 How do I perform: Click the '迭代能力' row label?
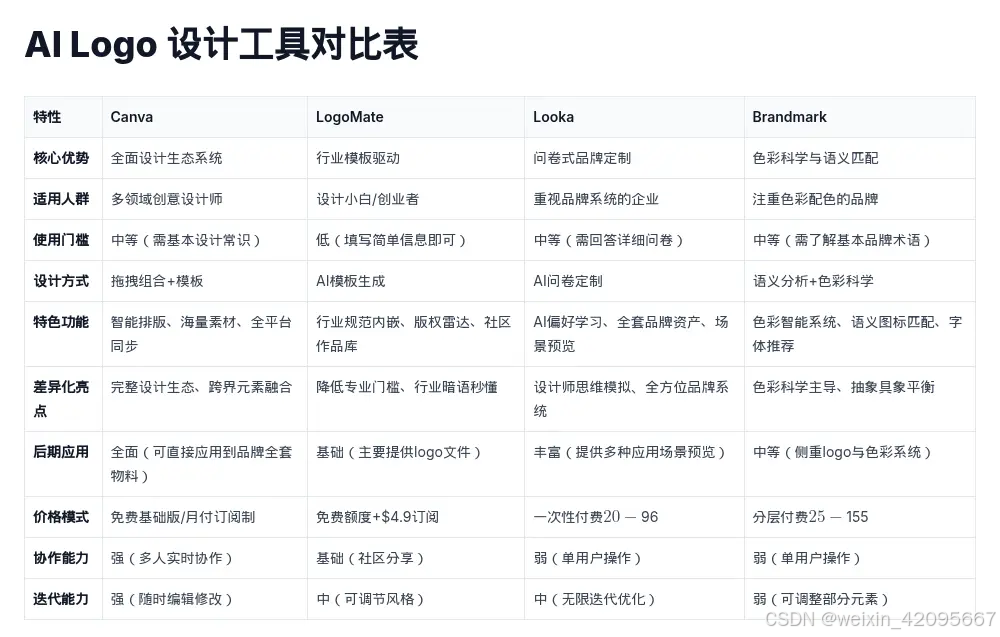pos(61,599)
